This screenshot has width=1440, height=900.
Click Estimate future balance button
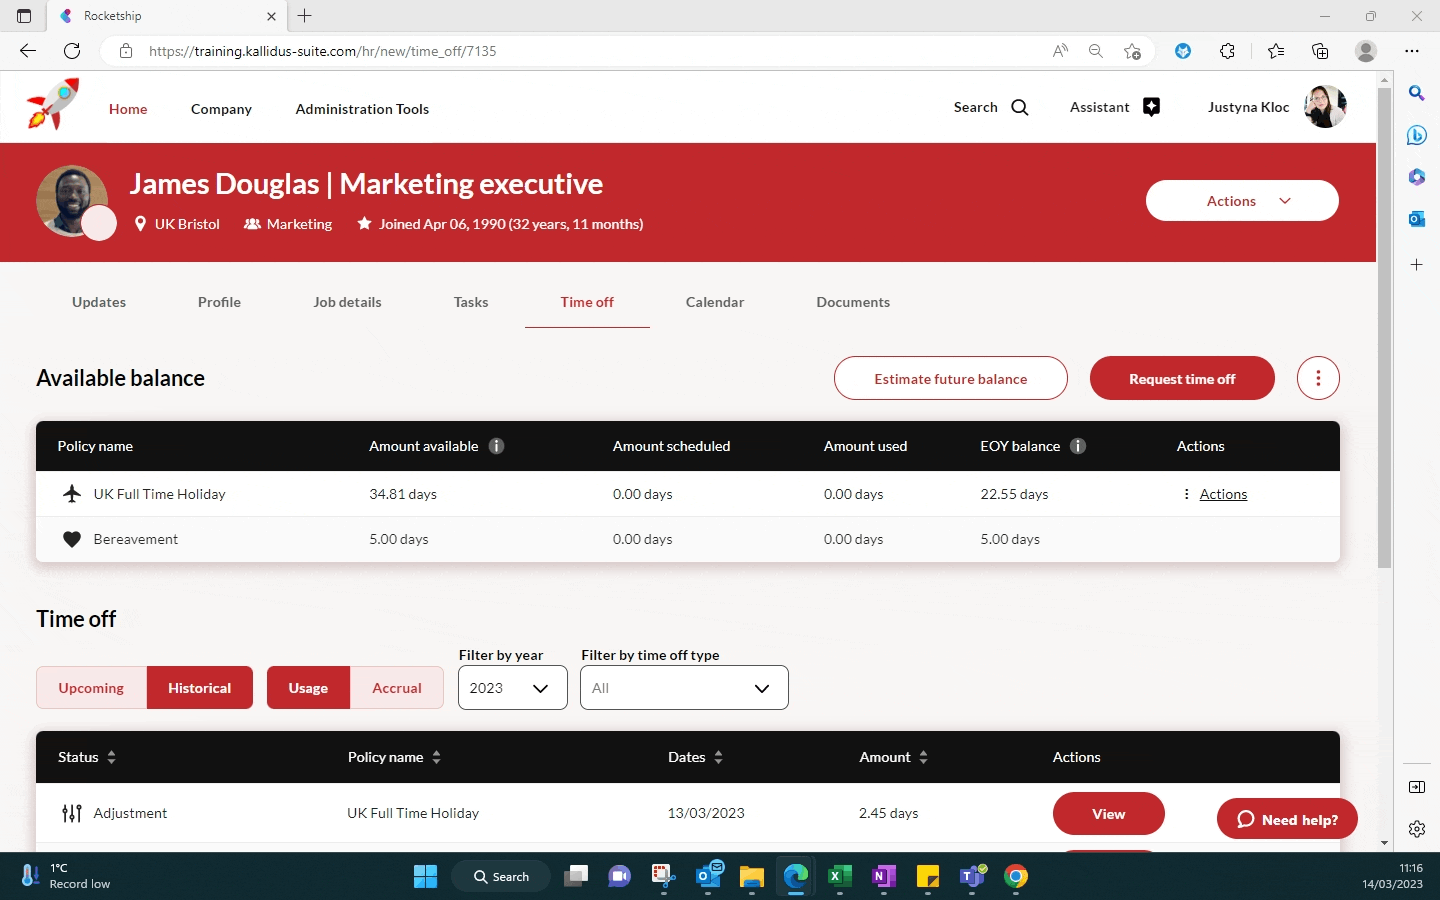point(950,379)
